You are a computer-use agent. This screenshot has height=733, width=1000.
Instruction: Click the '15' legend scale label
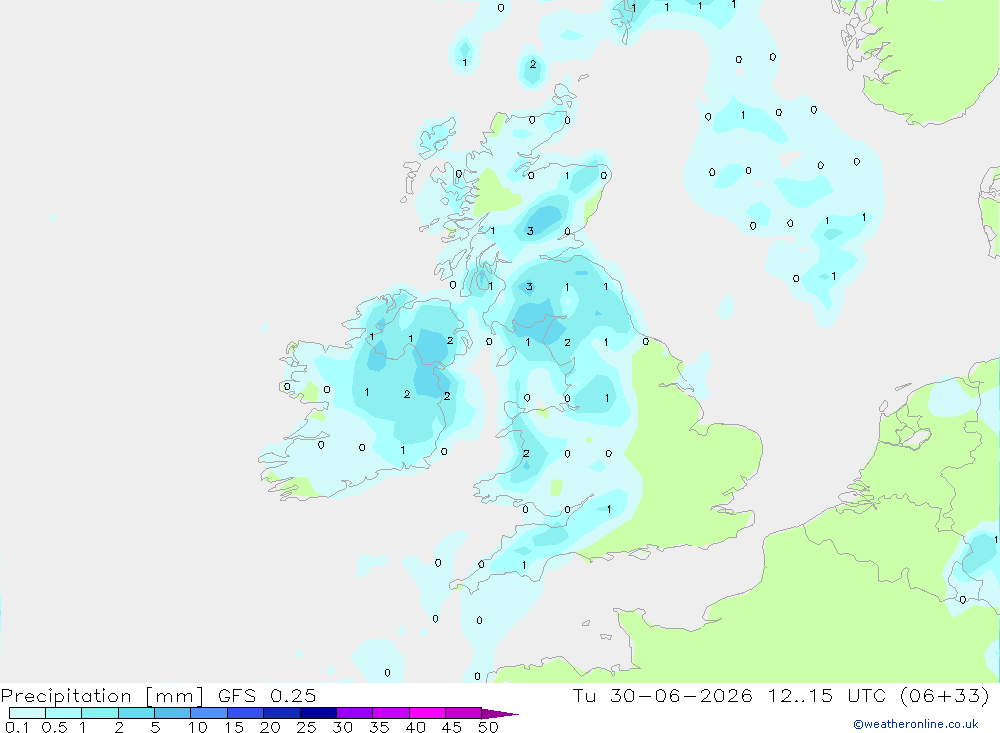tap(233, 727)
